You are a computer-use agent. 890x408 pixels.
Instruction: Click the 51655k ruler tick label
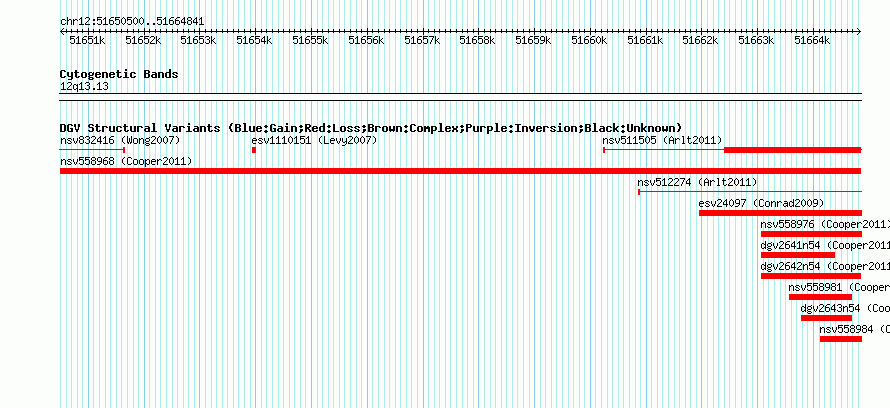pos(310,40)
